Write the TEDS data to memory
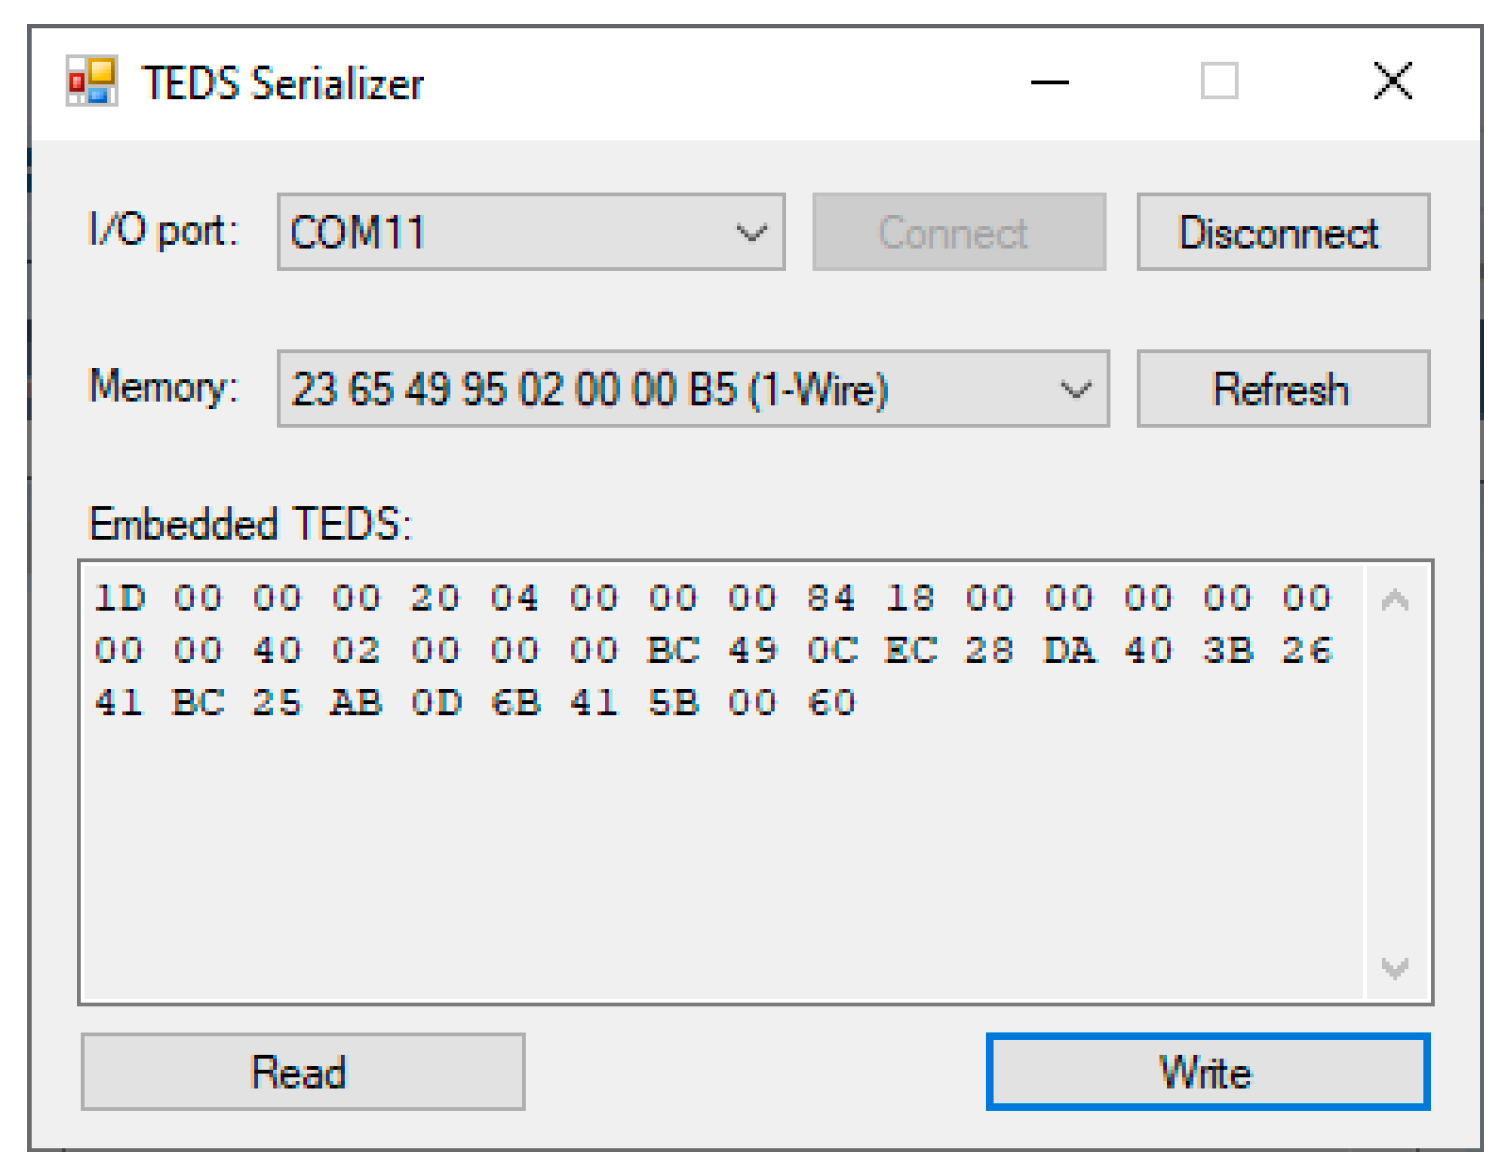 1207,1072
